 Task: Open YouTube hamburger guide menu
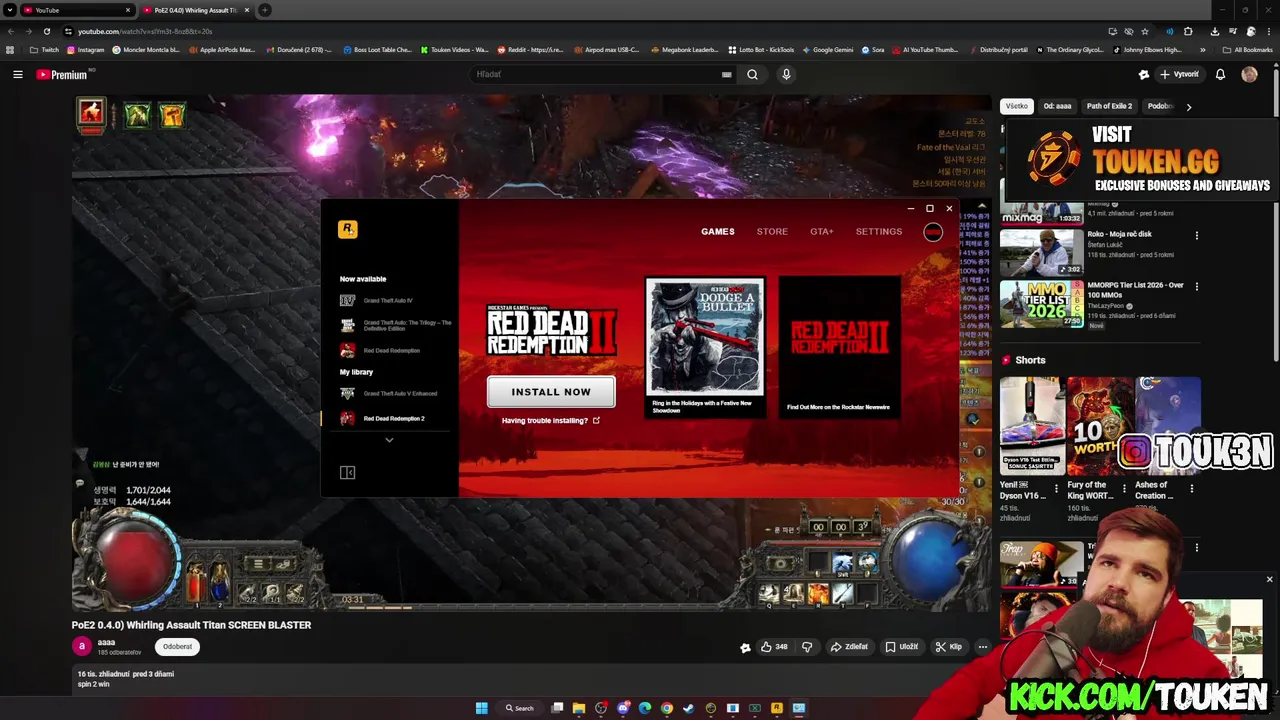[x=17, y=74]
